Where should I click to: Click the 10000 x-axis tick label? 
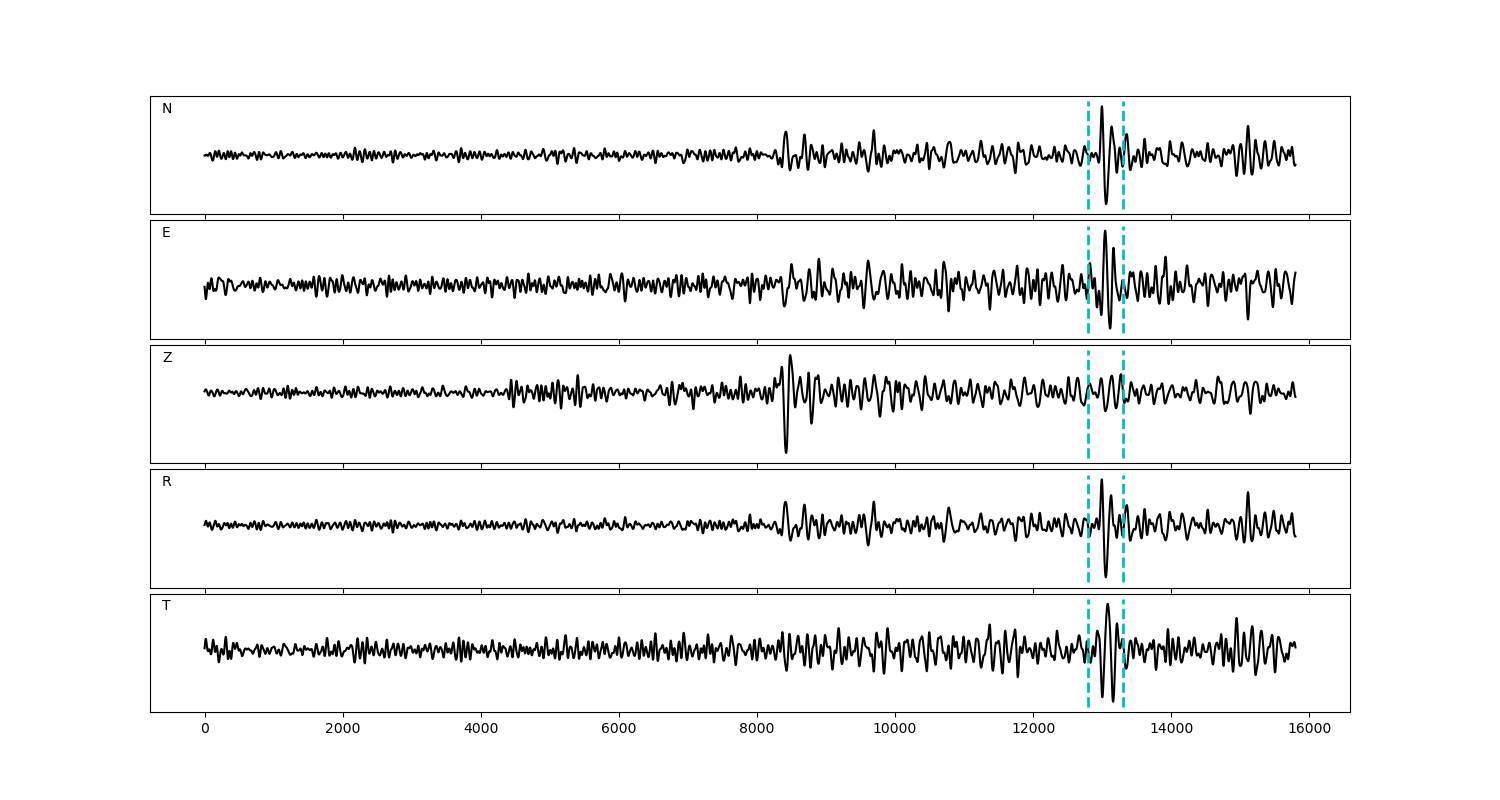(x=895, y=730)
